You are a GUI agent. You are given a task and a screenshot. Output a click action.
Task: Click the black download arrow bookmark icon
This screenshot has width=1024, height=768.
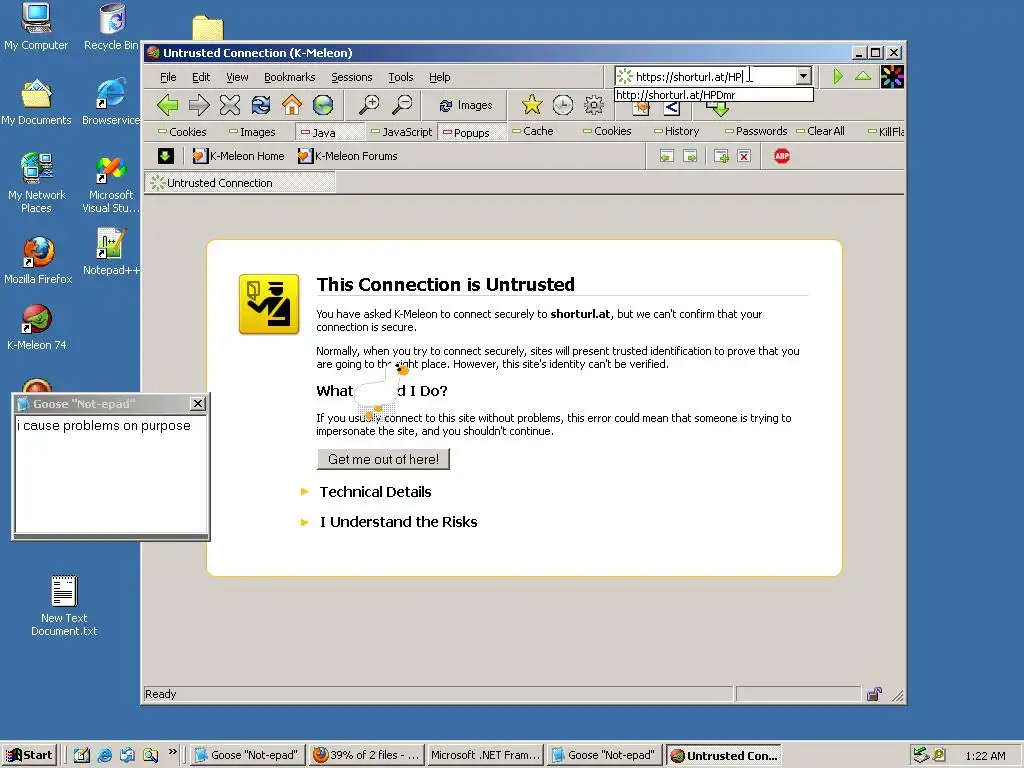point(166,155)
